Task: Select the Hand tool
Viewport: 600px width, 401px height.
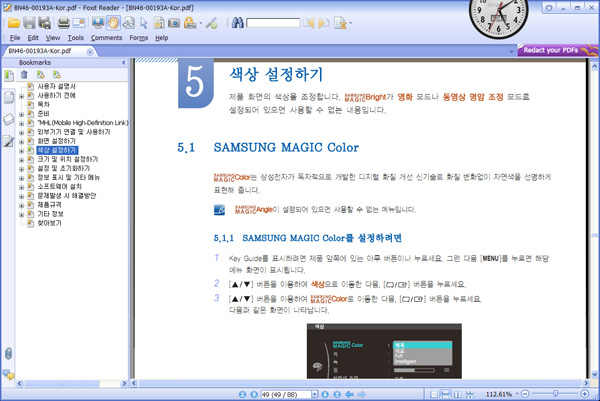Action: pyautogui.click(x=113, y=23)
